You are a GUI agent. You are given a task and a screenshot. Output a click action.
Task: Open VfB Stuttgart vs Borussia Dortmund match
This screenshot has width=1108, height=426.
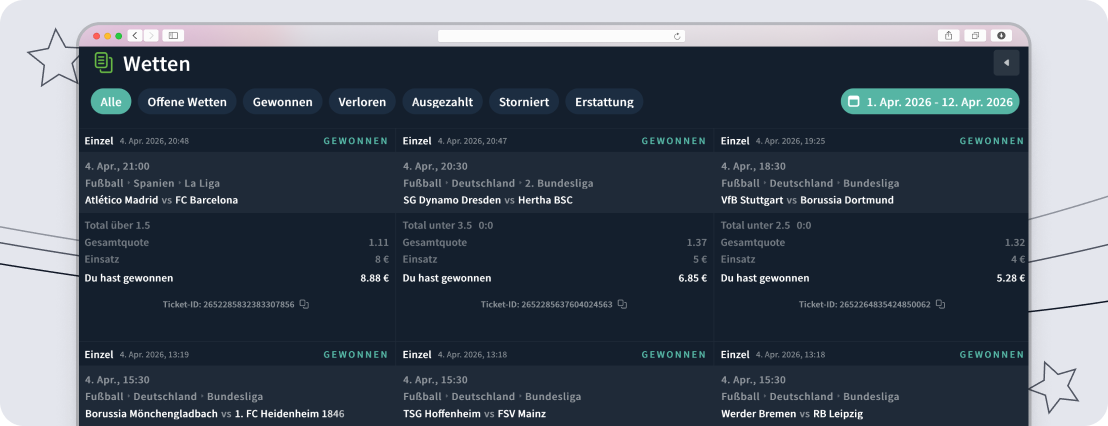click(807, 200)
